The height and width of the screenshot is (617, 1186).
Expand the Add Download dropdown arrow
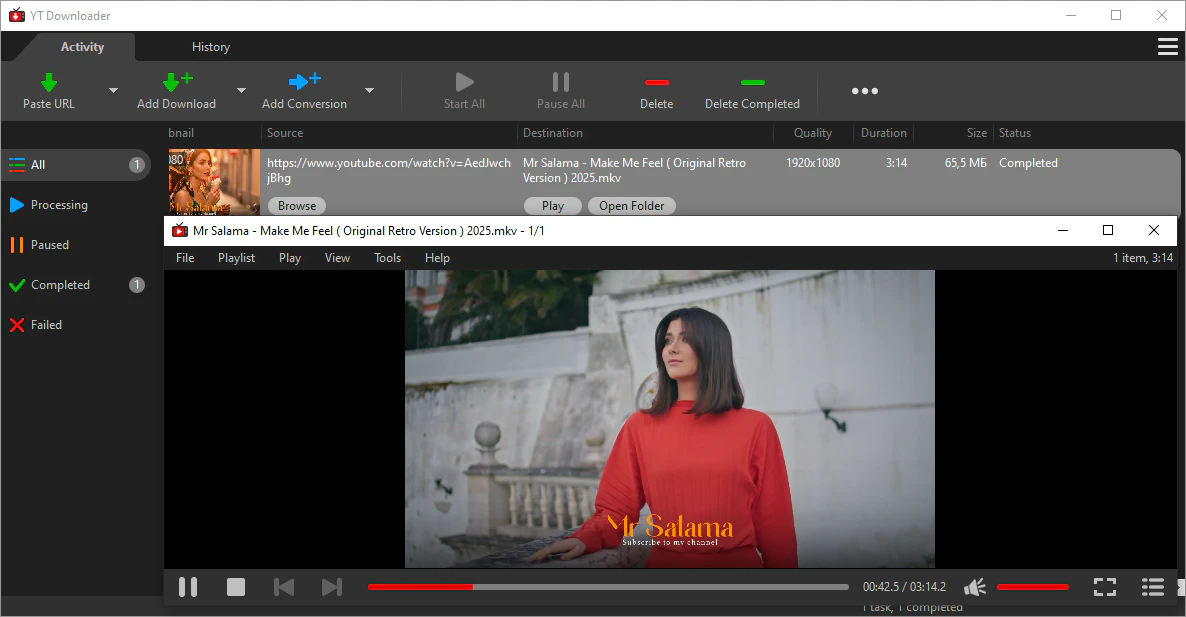240,91
